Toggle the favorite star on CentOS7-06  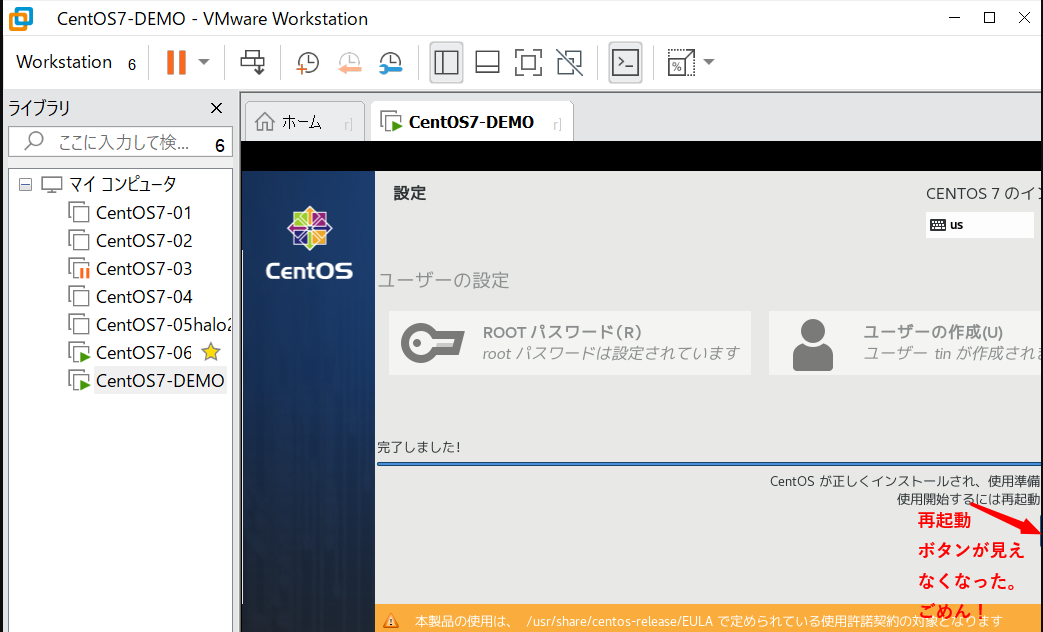click(211, 352)
